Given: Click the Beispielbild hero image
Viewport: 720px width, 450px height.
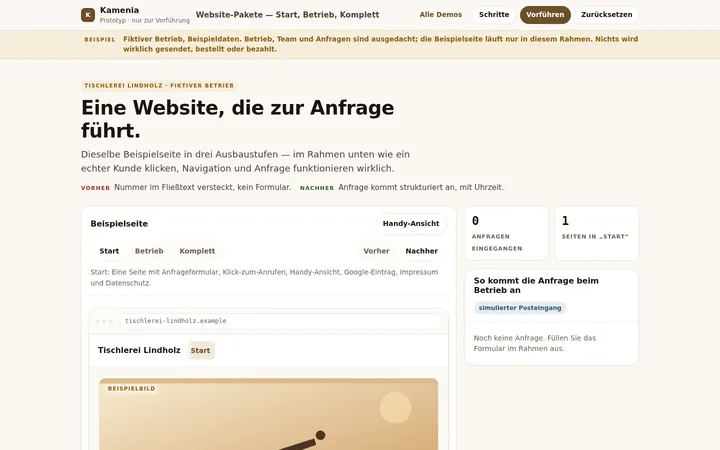Looking at the screenshot, I should point(269,414).
